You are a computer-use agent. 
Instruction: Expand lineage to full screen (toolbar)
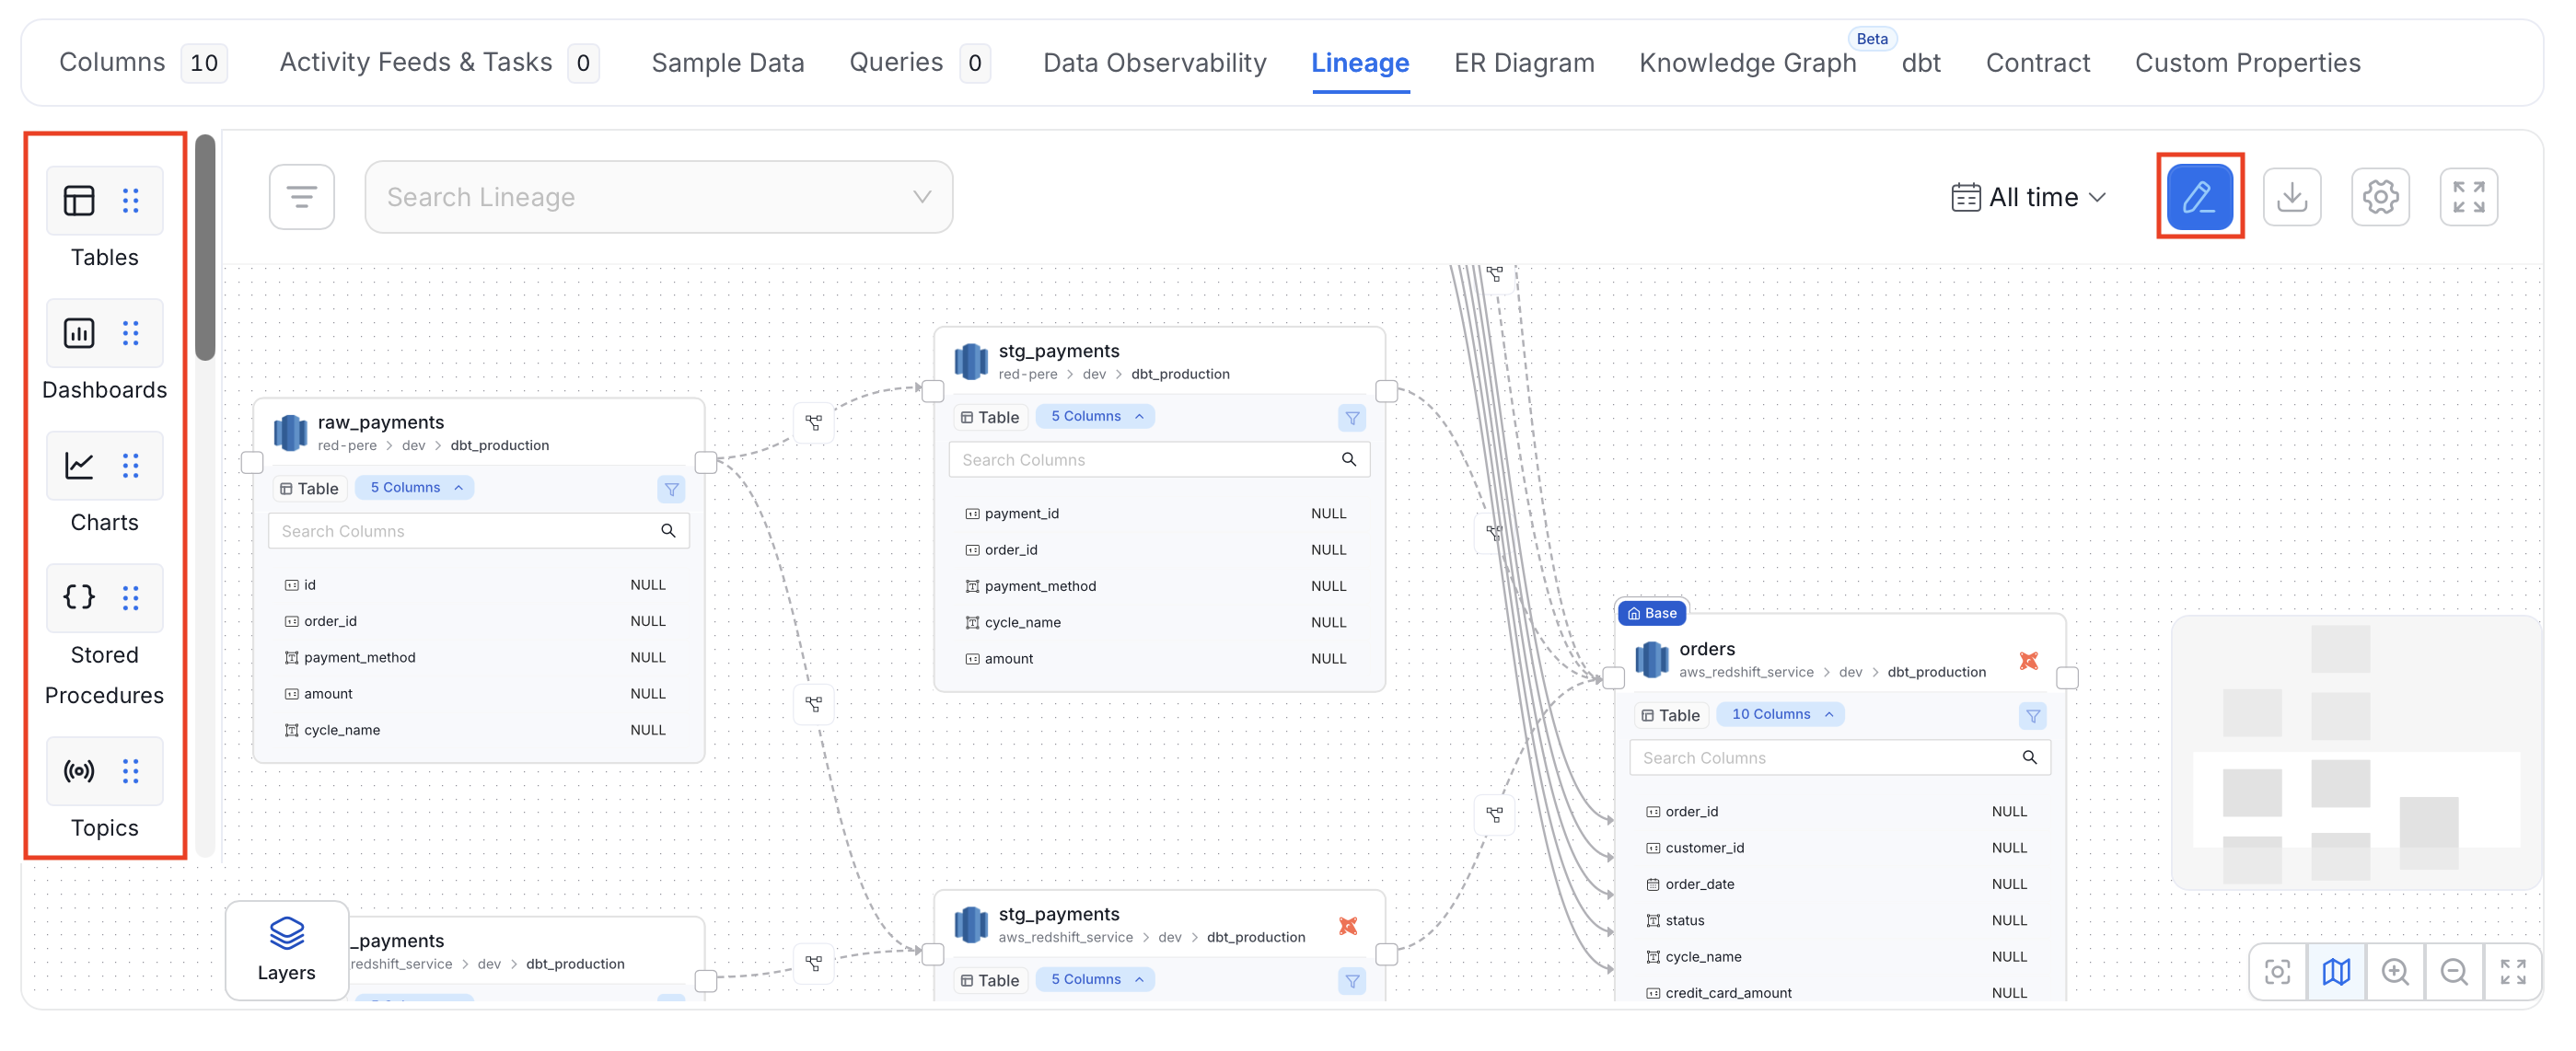[2468, 197]
